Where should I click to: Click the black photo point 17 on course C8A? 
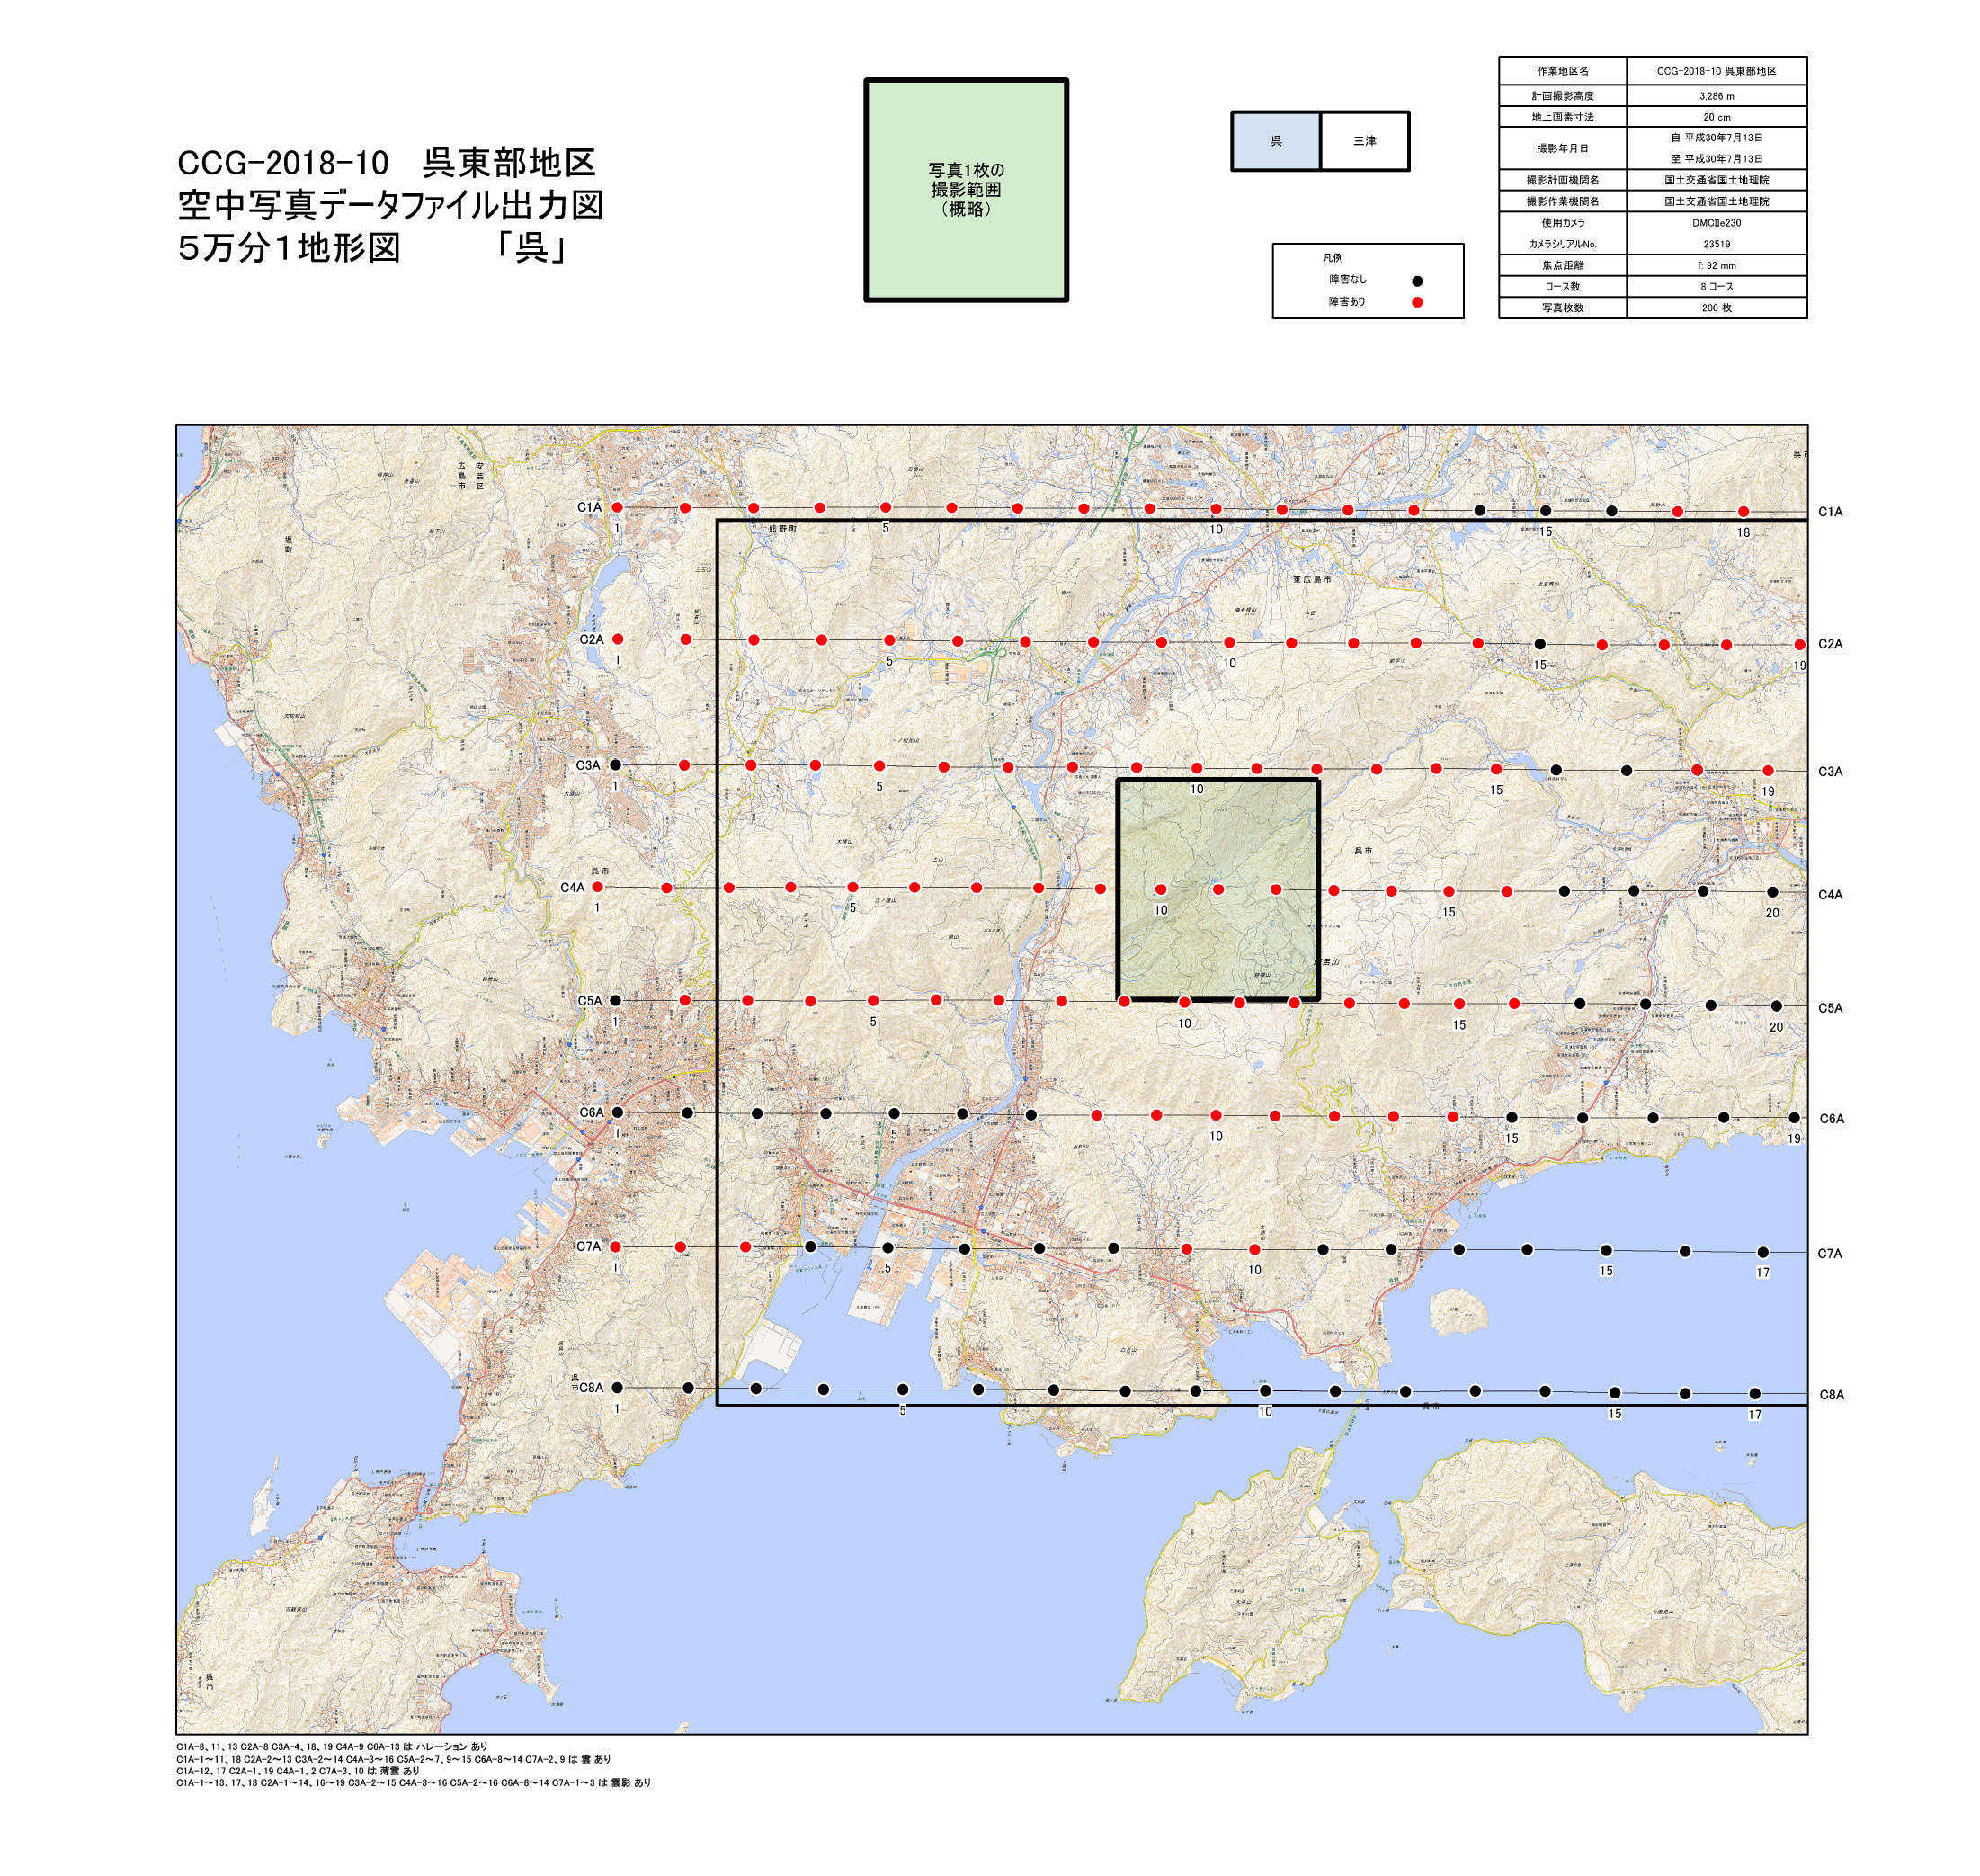1754,1394
